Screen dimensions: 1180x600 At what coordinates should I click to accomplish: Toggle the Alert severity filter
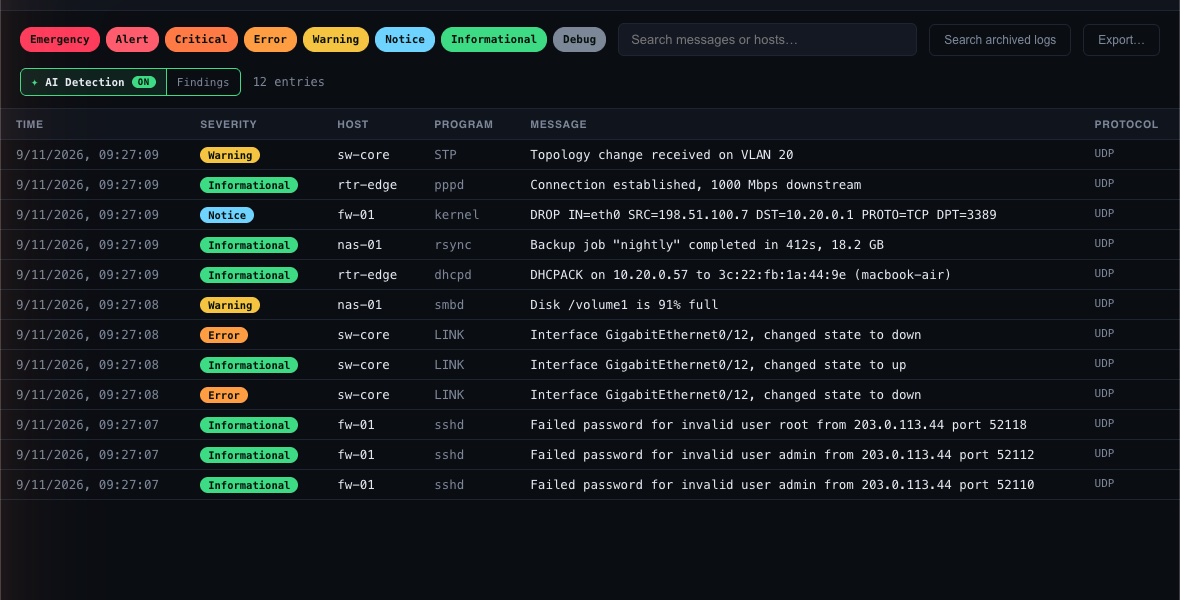[x=132, y=39]
